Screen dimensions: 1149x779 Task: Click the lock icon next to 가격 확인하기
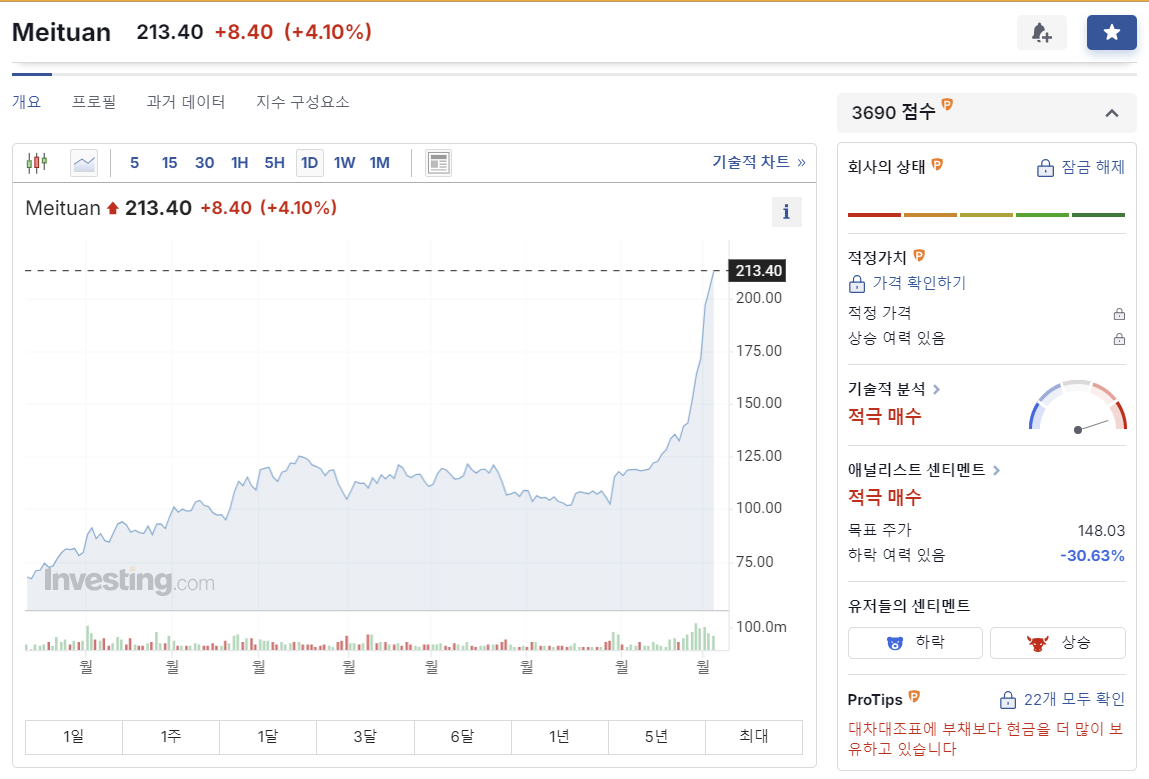point(857,283)
